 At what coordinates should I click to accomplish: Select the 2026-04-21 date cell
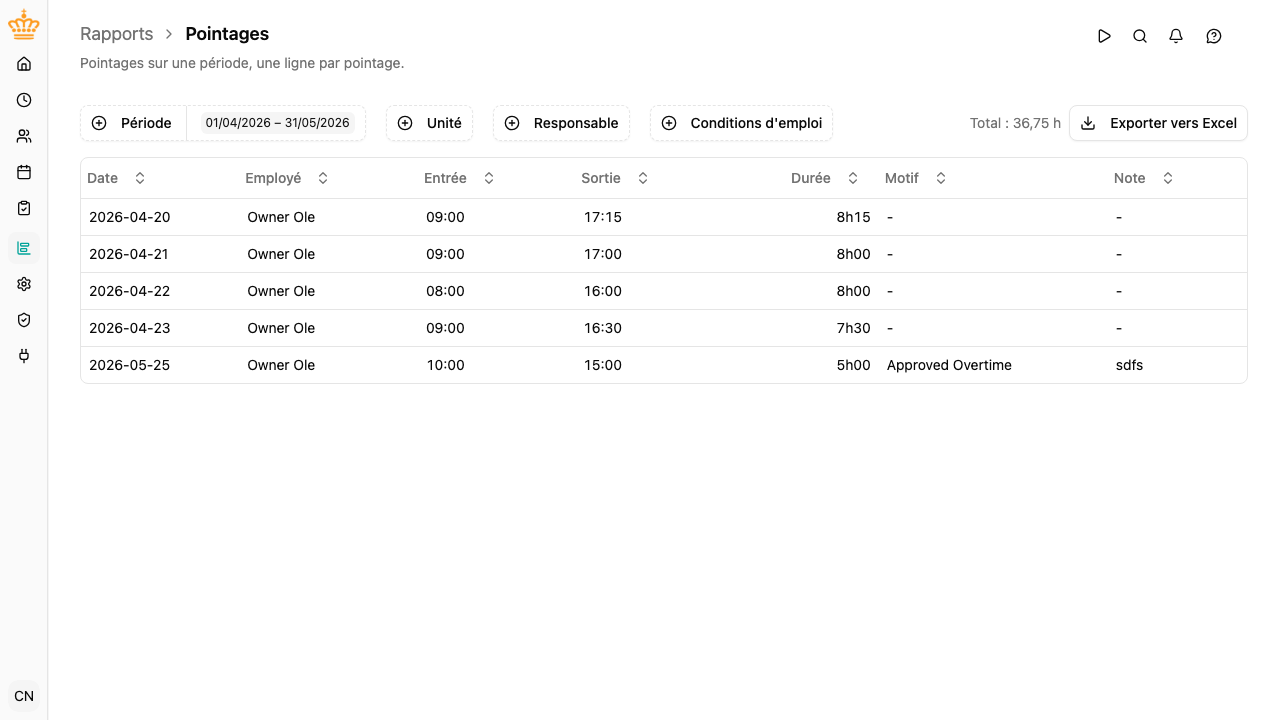(x=129, y=254)
